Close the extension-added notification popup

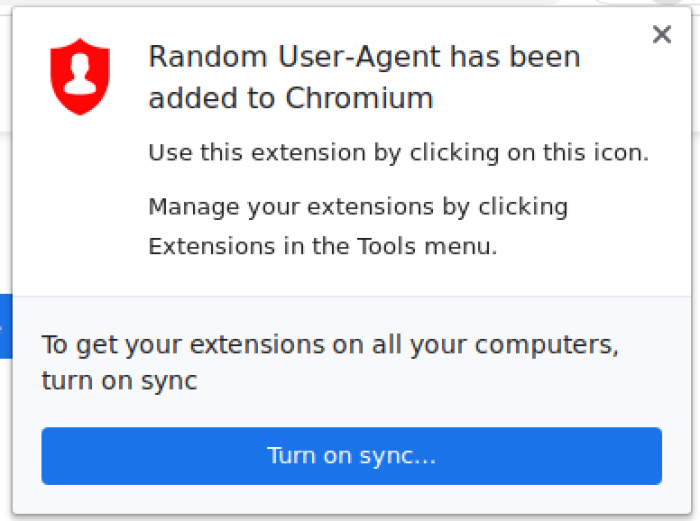[661, 35]
